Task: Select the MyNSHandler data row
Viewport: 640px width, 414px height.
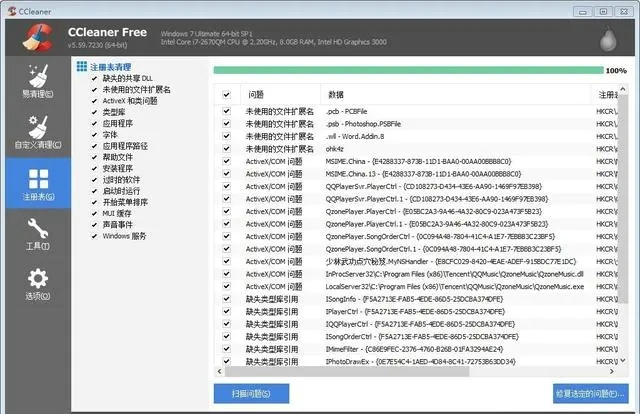Action: tap(416, 261)
